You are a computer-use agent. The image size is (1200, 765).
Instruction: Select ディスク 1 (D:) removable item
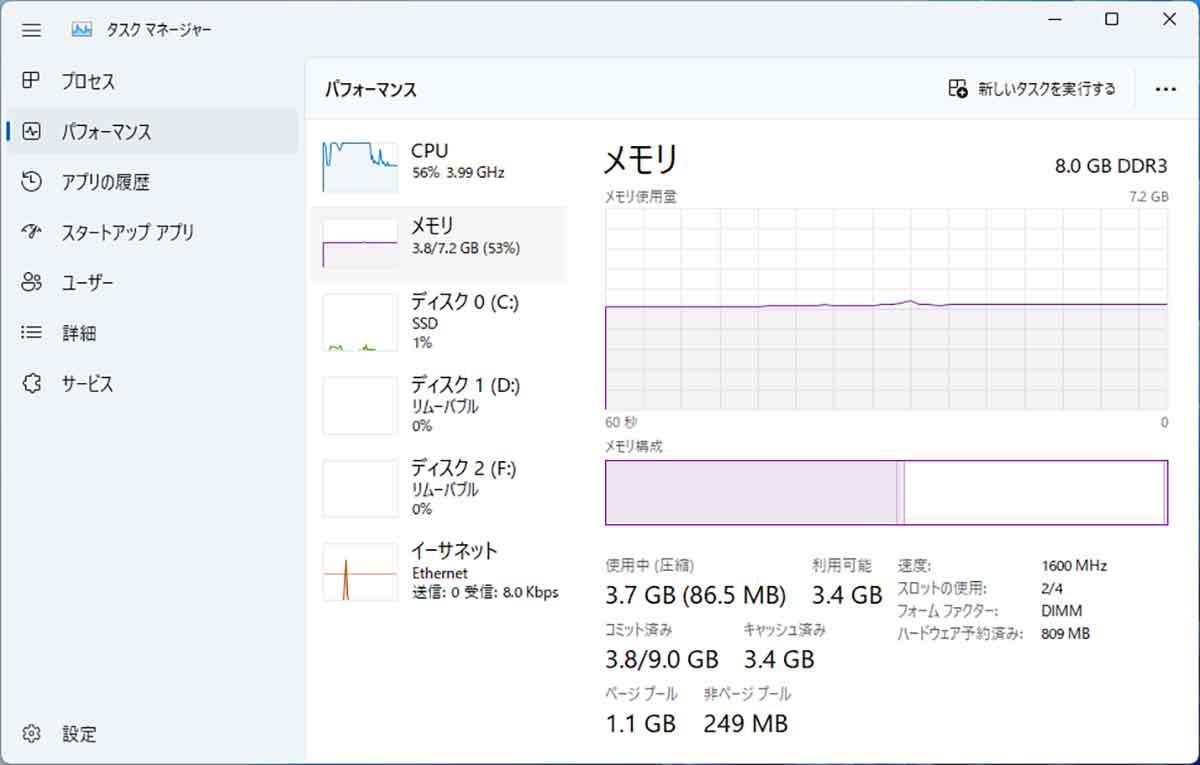click(x=438, y=405)
